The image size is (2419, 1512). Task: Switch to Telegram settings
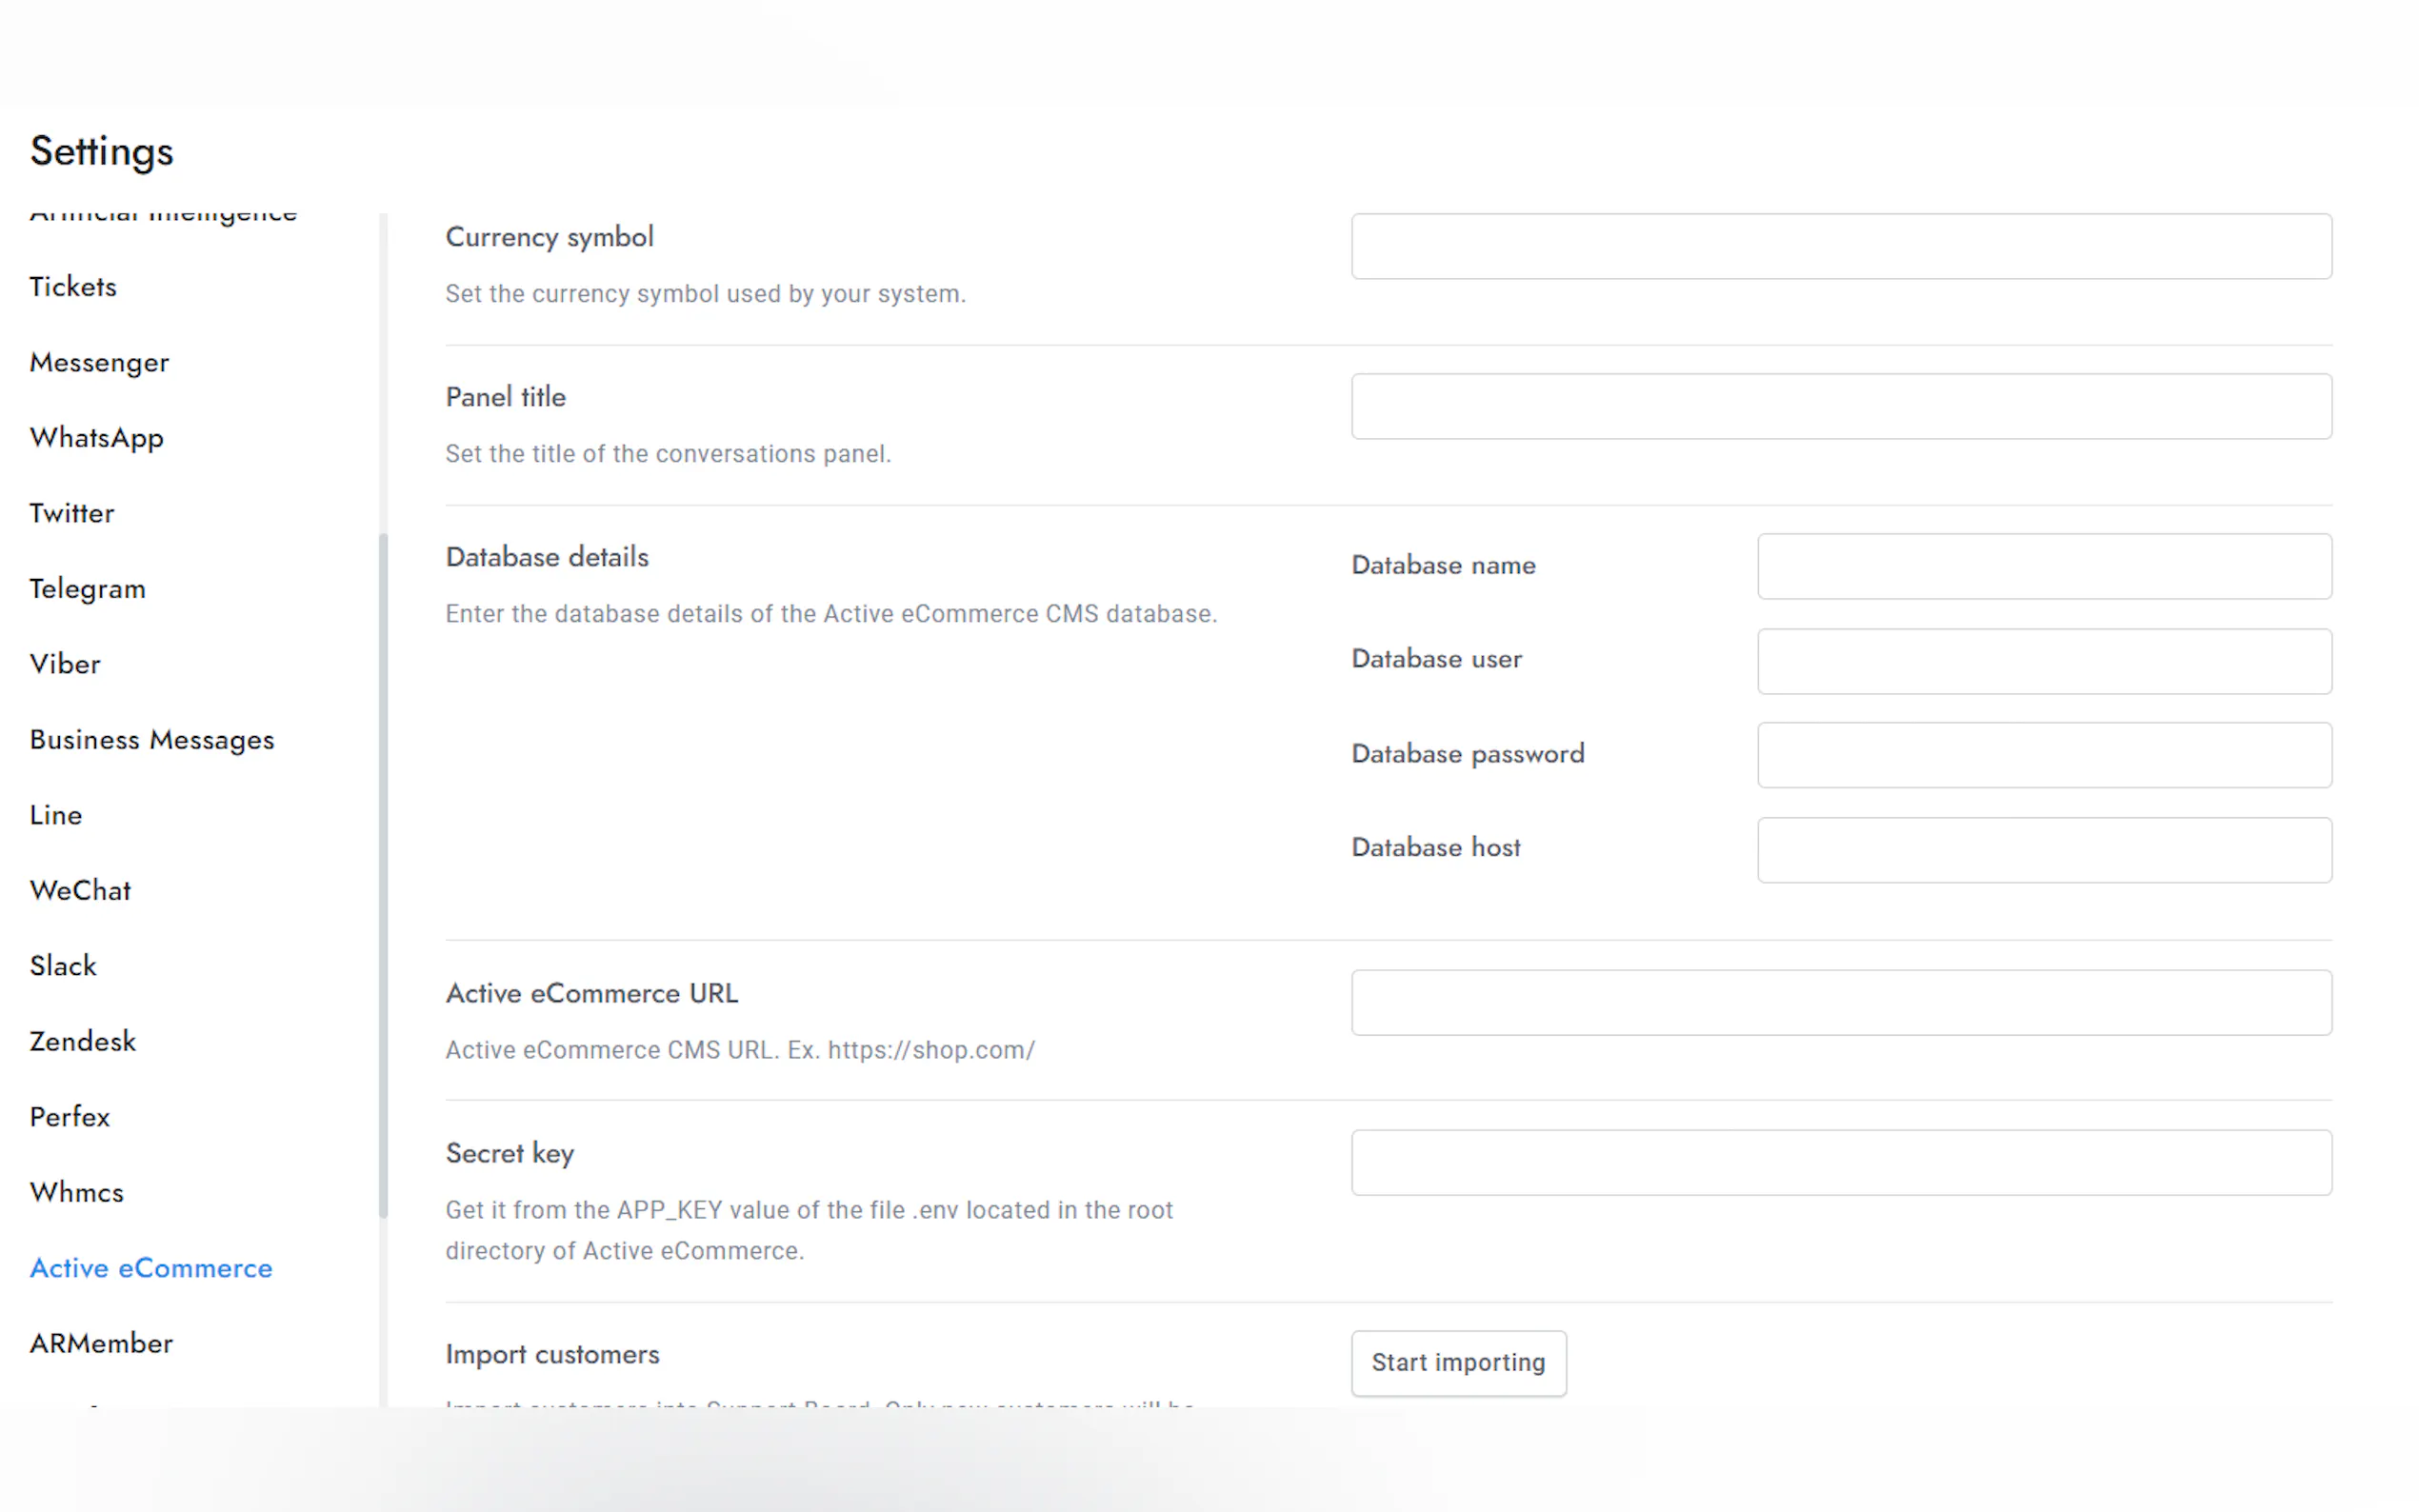pos(87,589)
